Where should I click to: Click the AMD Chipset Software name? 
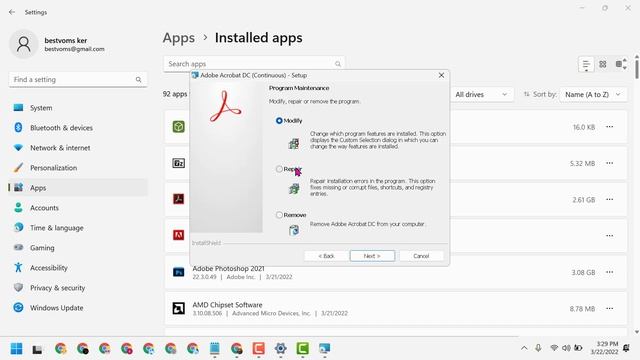click(227, 305)
